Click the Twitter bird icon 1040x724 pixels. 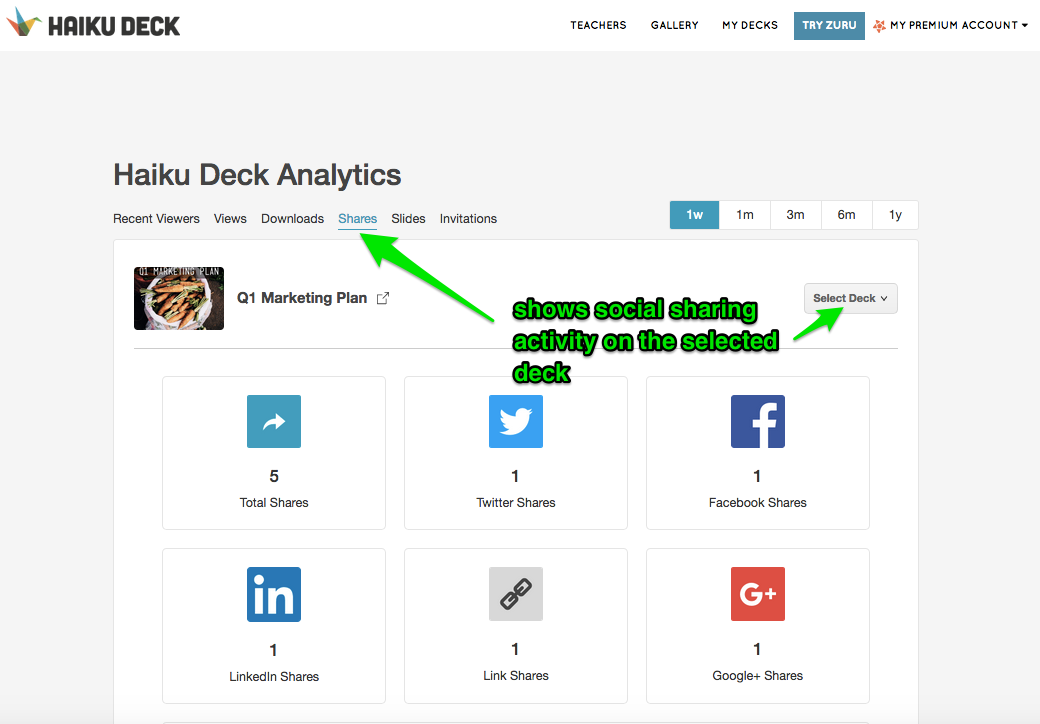point(516,422)
